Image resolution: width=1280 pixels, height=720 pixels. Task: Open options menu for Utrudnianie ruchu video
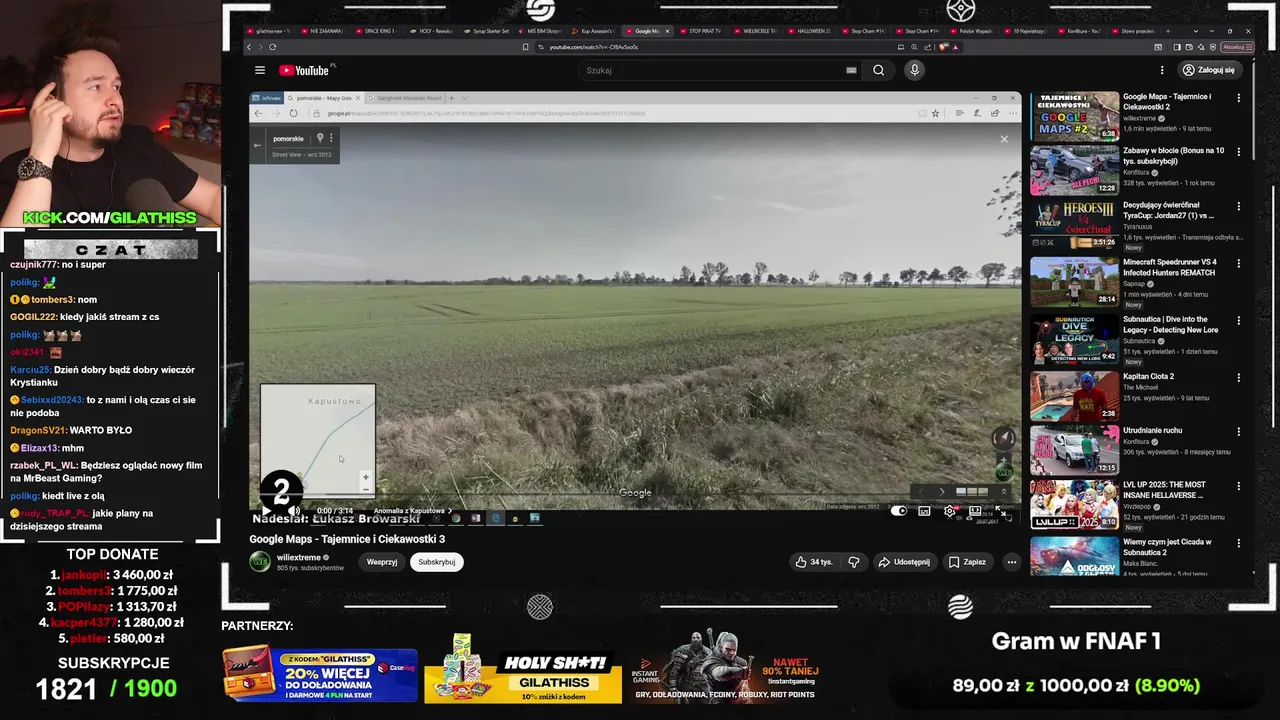(1238, 432)
